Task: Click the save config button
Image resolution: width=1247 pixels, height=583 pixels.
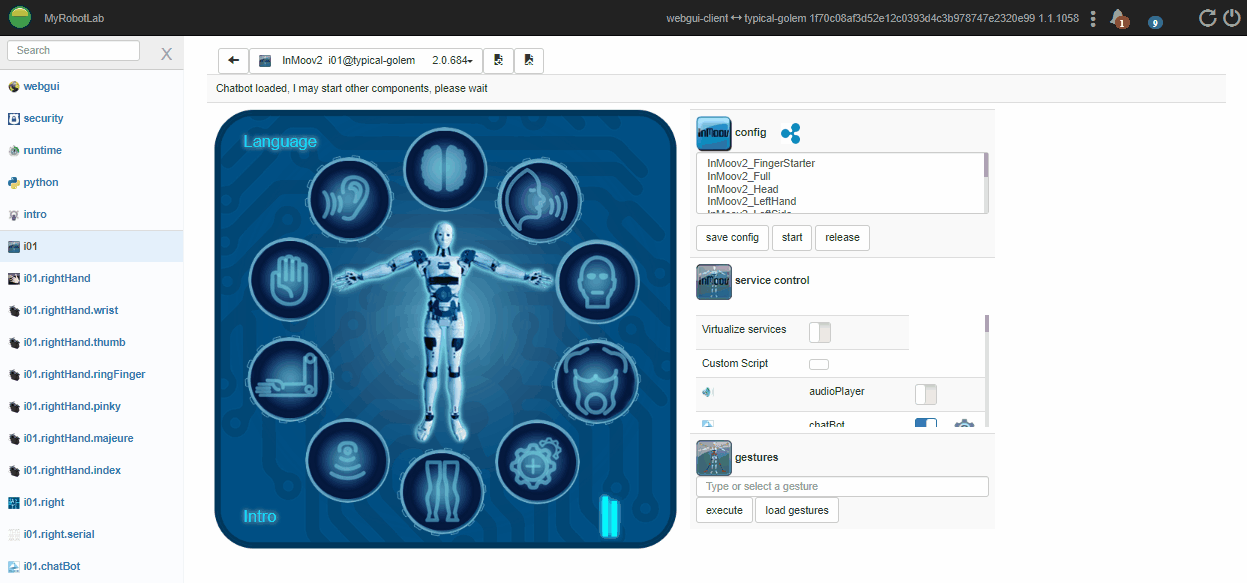Action: (731, 238)
